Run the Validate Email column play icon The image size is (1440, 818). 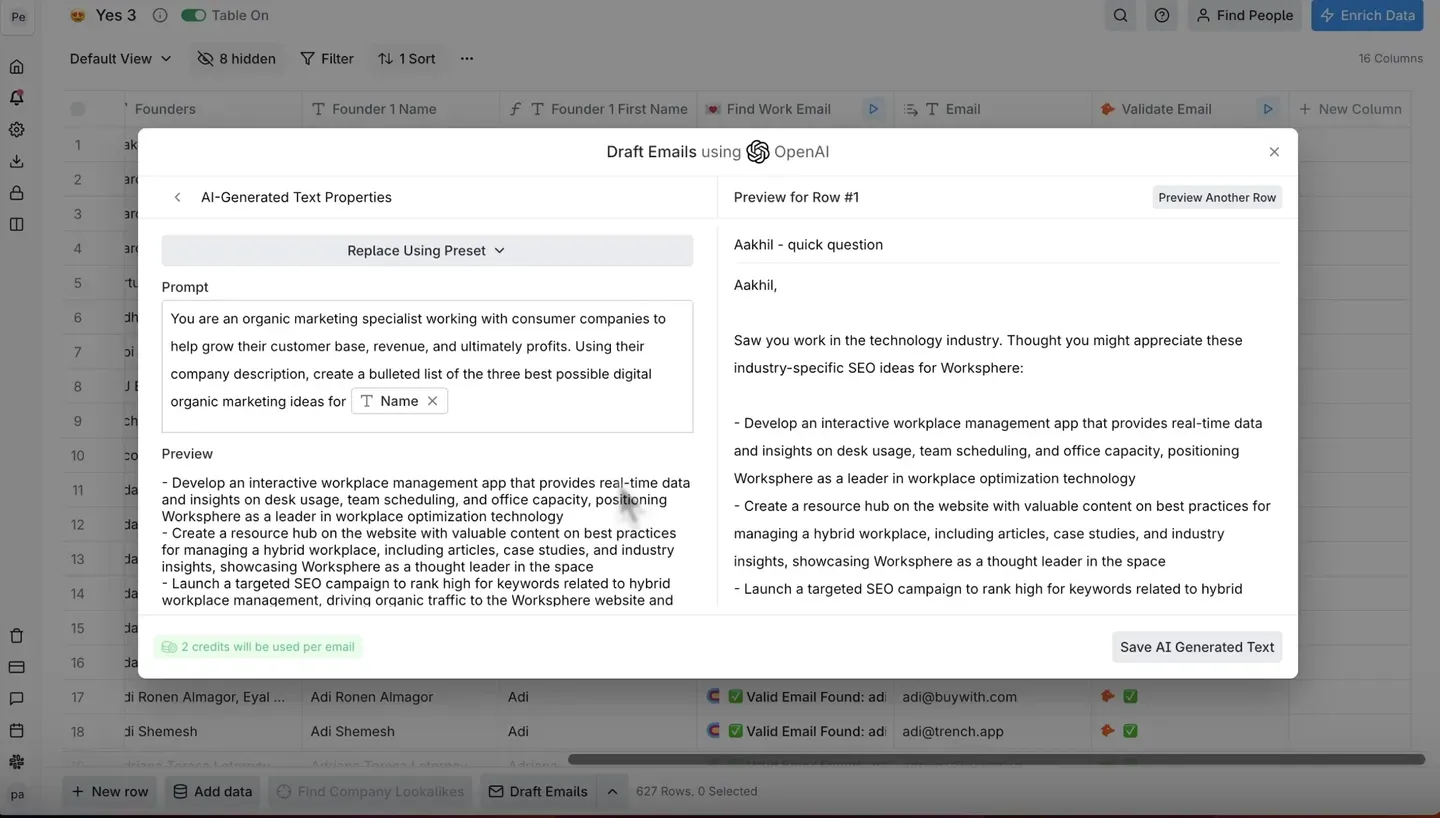(1267, 109)
